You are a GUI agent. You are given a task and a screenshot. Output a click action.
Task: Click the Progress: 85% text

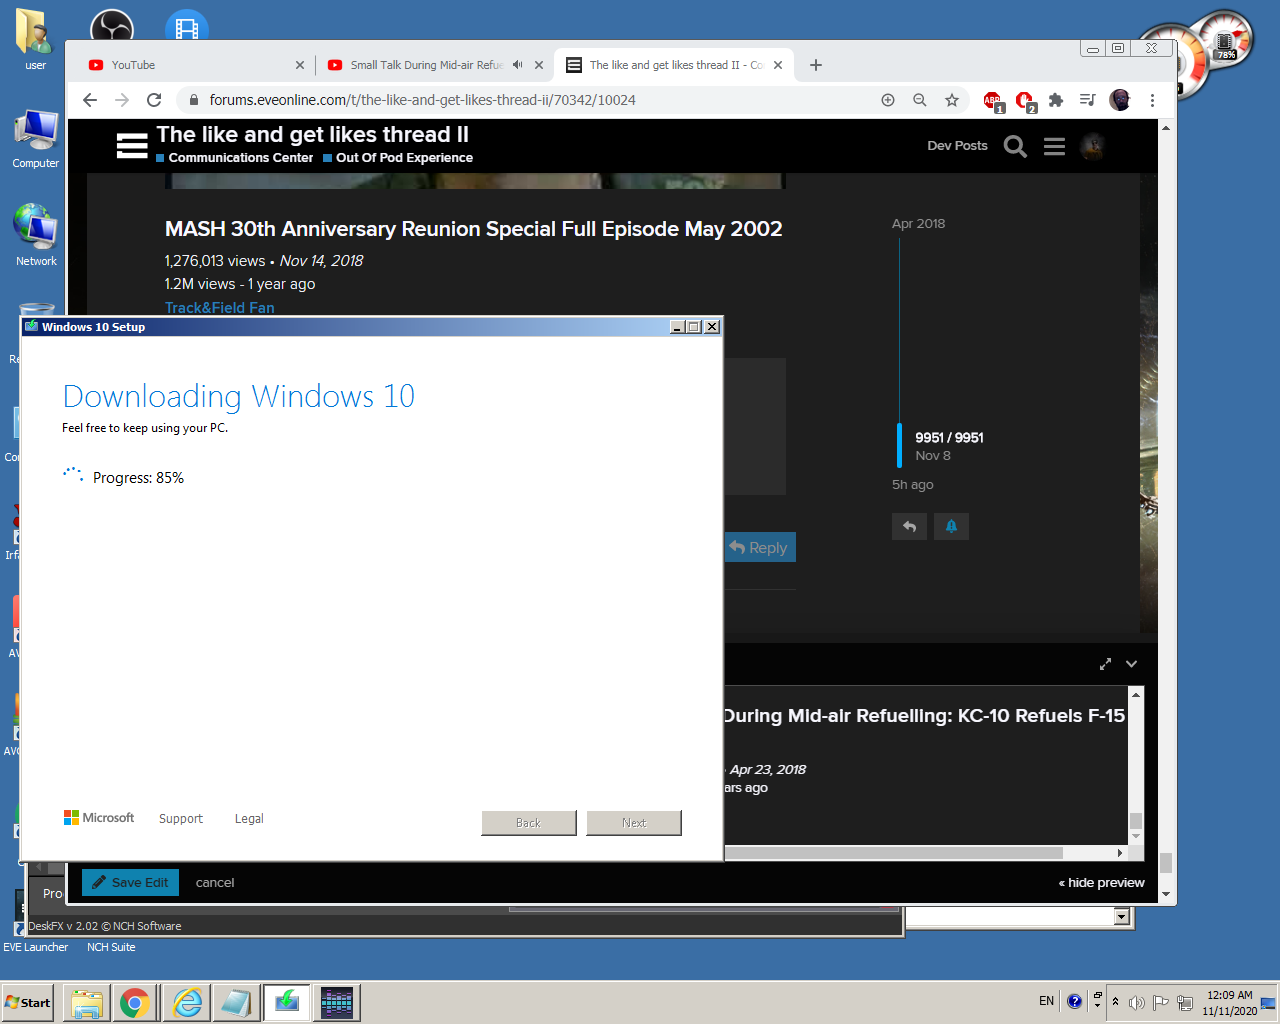point(138,478)
